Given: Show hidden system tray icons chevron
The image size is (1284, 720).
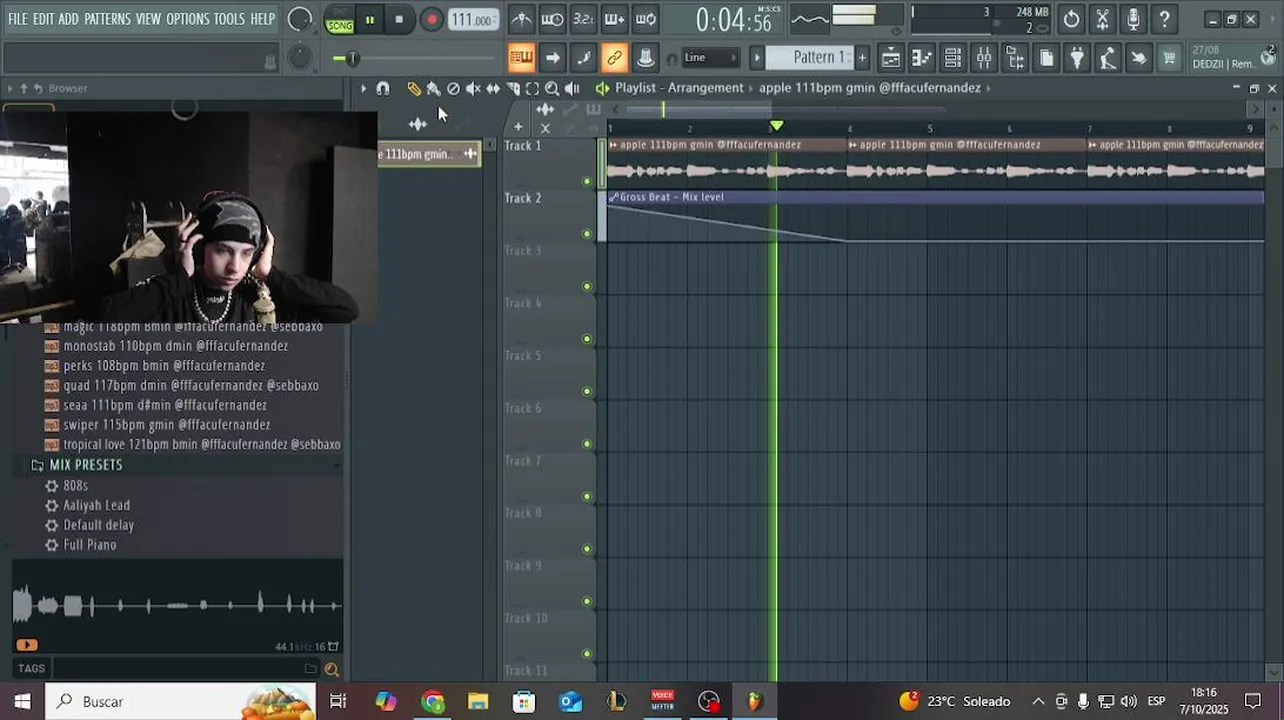Looking at the screenshot, I should pos(1038,701).
